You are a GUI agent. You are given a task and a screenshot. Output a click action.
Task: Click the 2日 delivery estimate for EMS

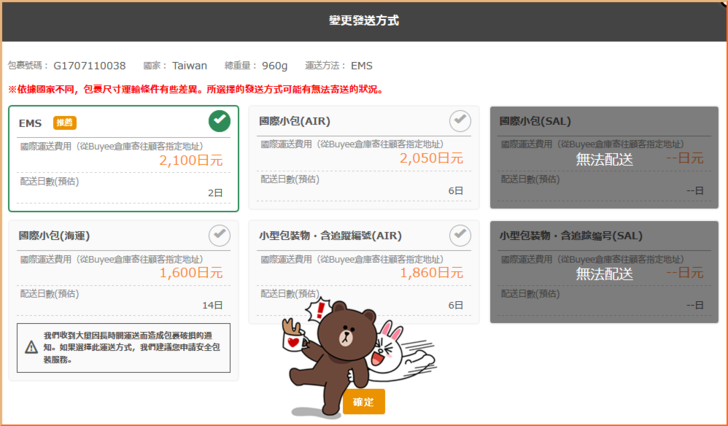215,193
